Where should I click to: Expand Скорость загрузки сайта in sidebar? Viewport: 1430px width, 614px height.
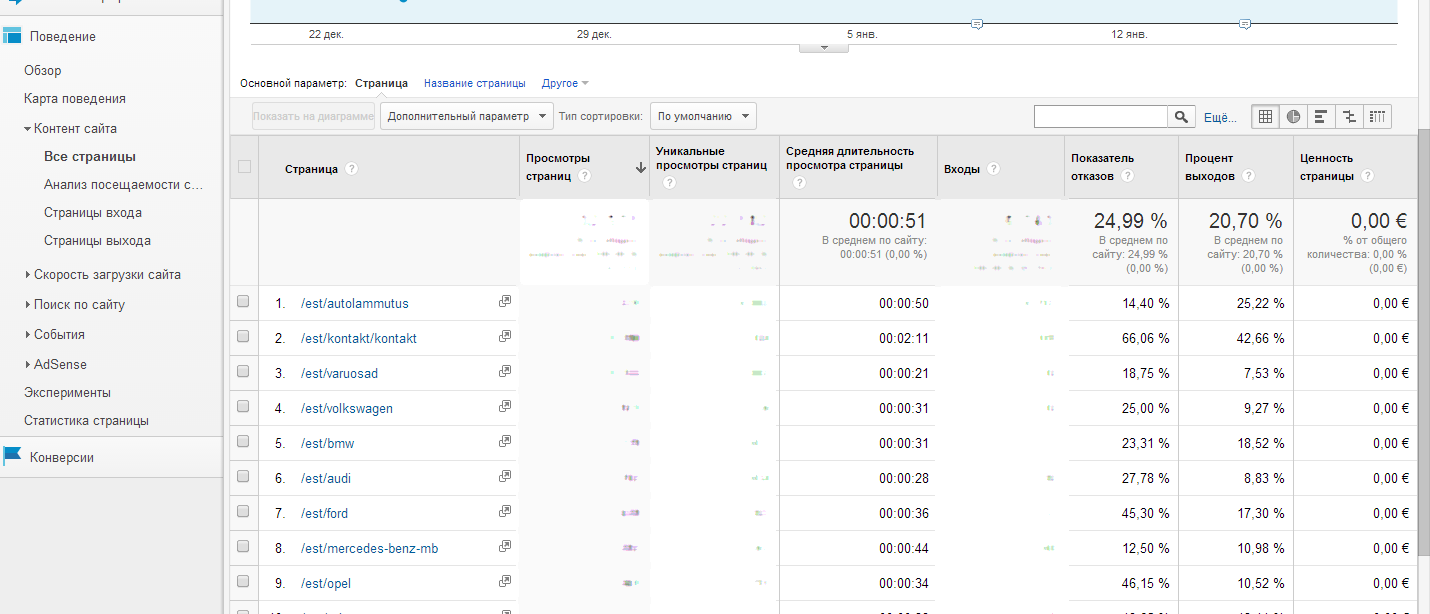click(107, 275)
